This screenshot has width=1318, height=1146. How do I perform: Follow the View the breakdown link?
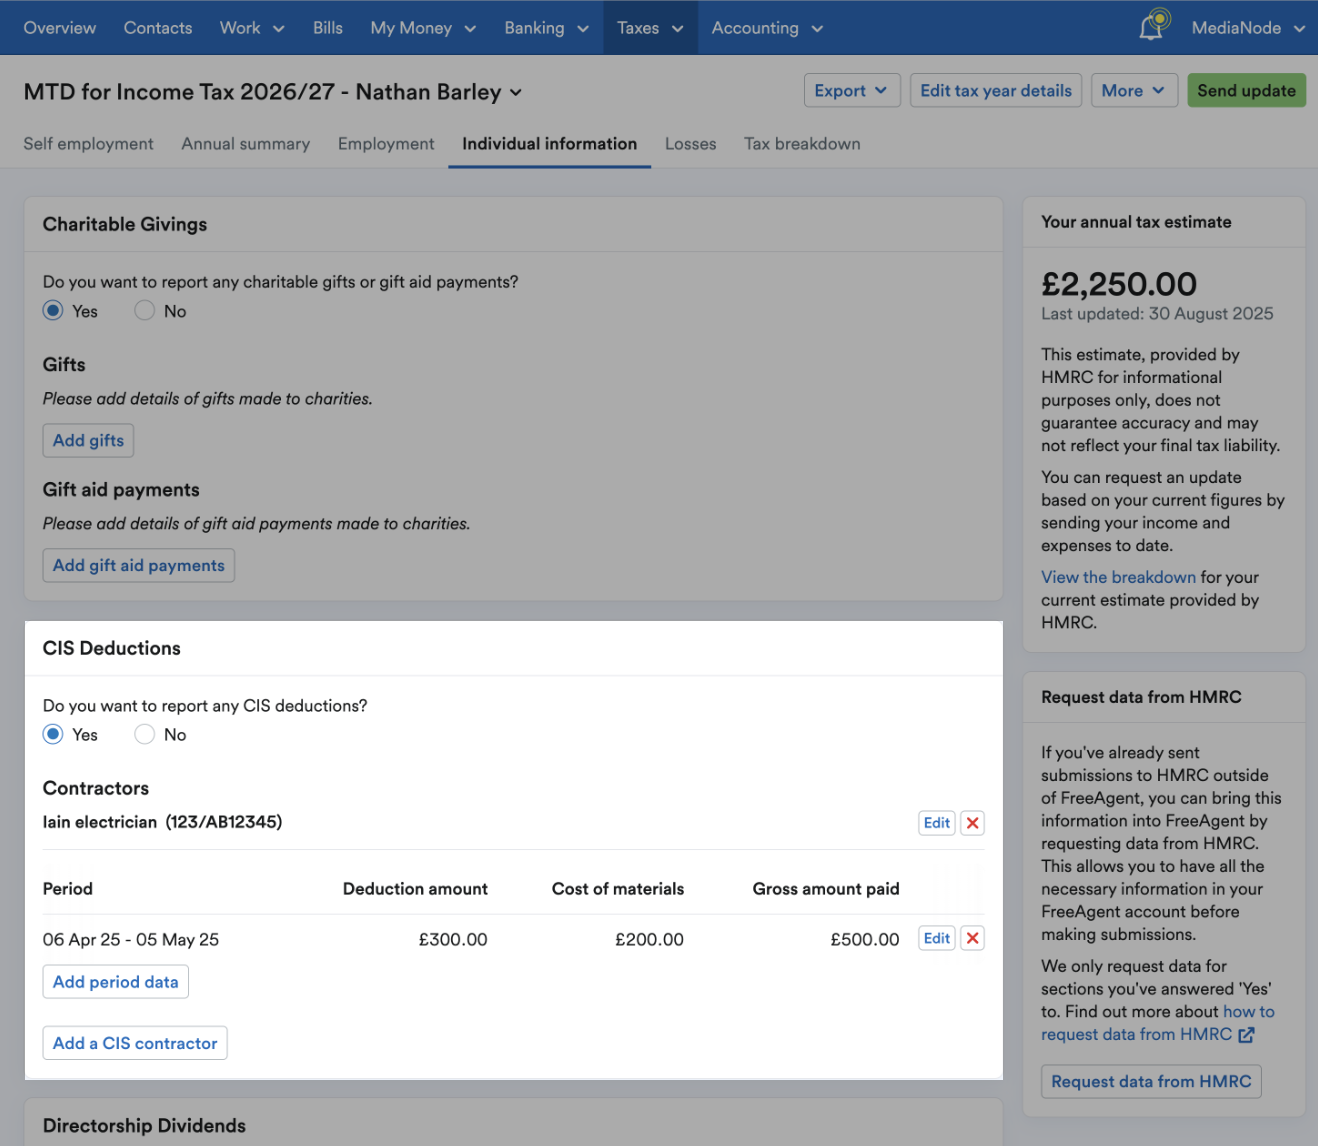(x=1118, y=577)
